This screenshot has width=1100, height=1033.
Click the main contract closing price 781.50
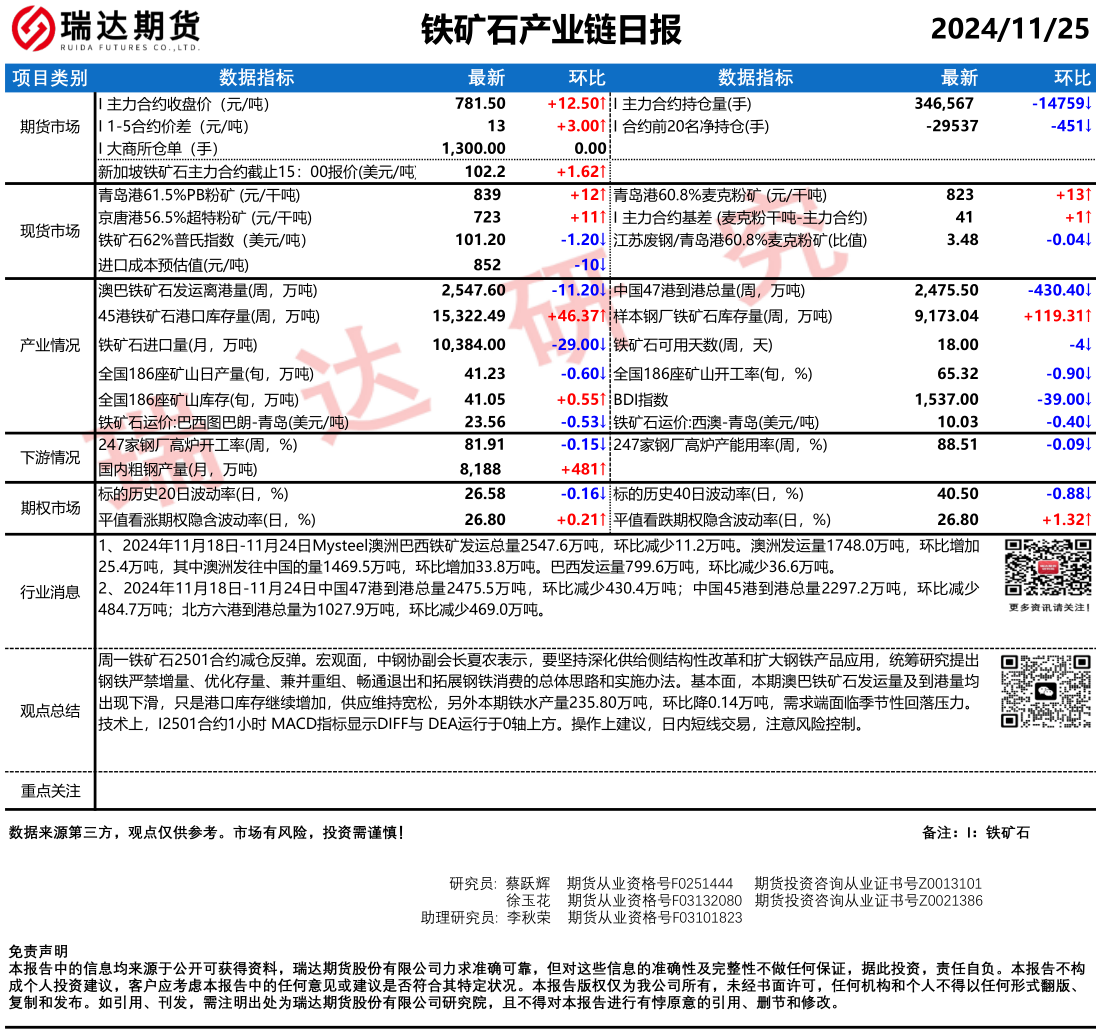pyautogui.click(x=480, y=103)
